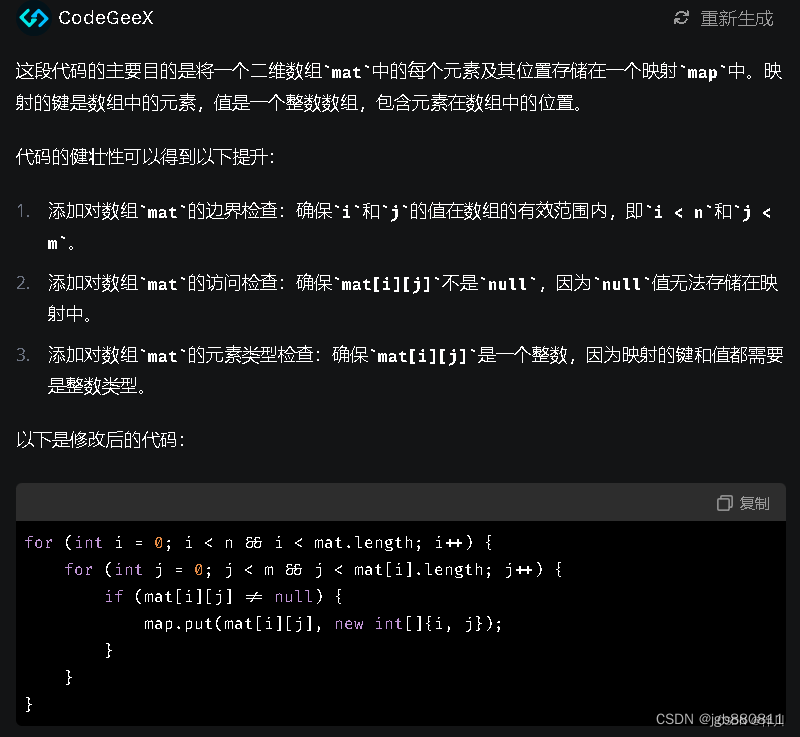The width and height of the screenshot is (800, 737).
Task: Click the CSDN watermark link @jh880811
Action: click(728, 718)
